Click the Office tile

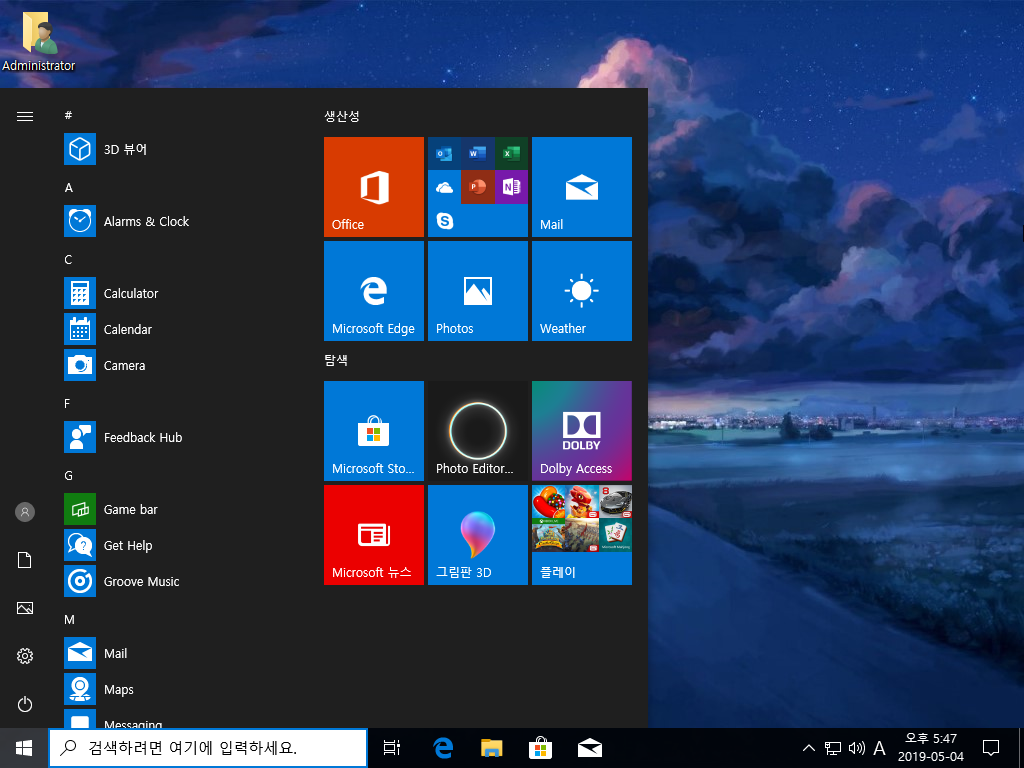click(x=374, y=187)
